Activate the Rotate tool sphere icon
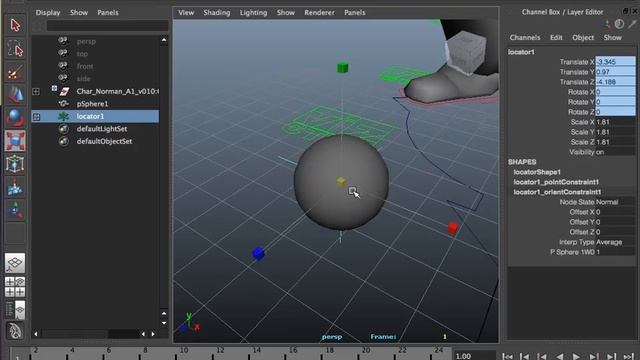640x360 pixels. [x=15, y=118]
